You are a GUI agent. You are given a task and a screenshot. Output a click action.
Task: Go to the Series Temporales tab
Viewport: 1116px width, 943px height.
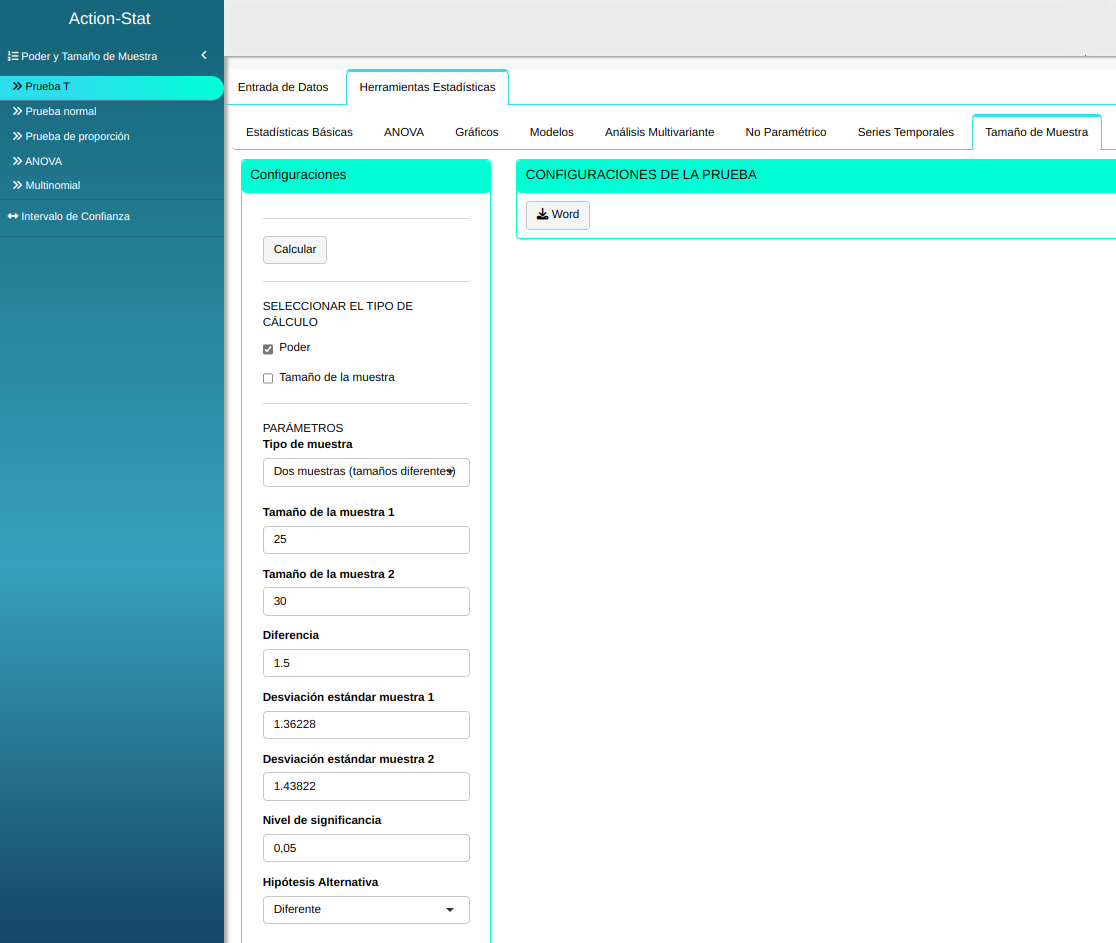point(906,132)
